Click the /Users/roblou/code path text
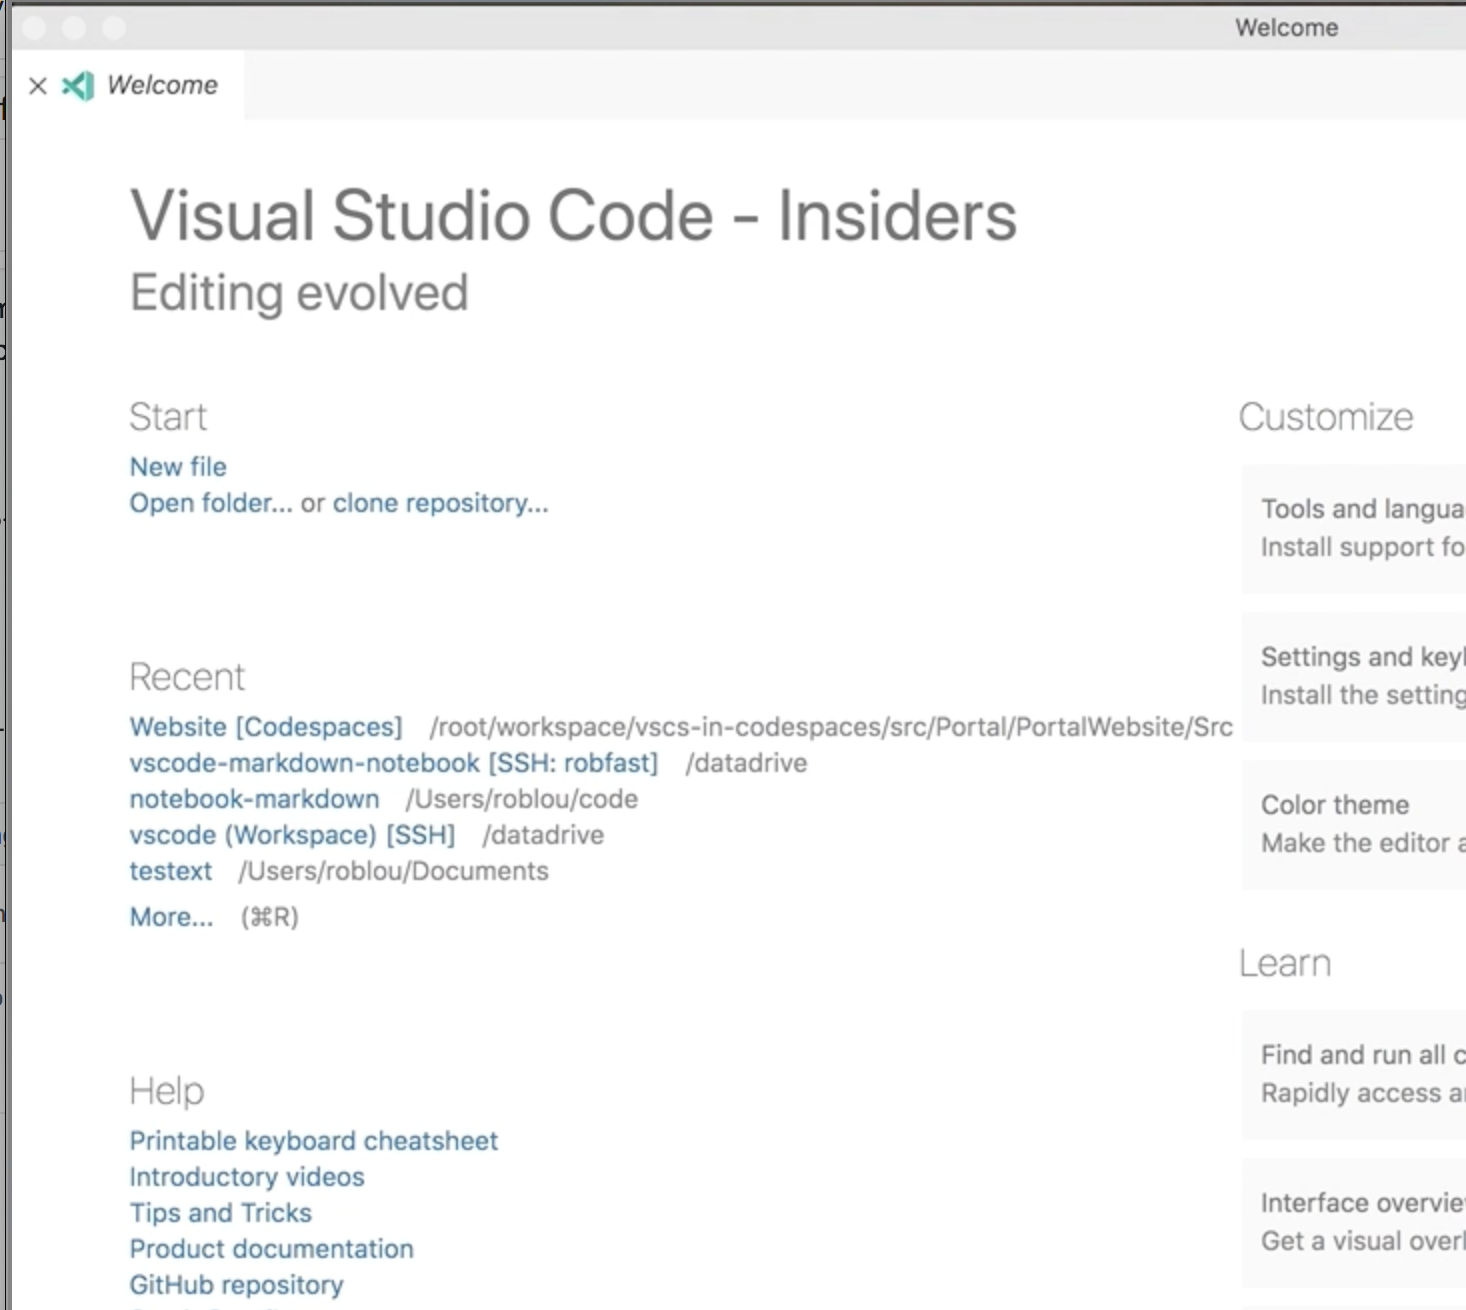Screen dimensions: 1466x1310 [x=522, y=799]
